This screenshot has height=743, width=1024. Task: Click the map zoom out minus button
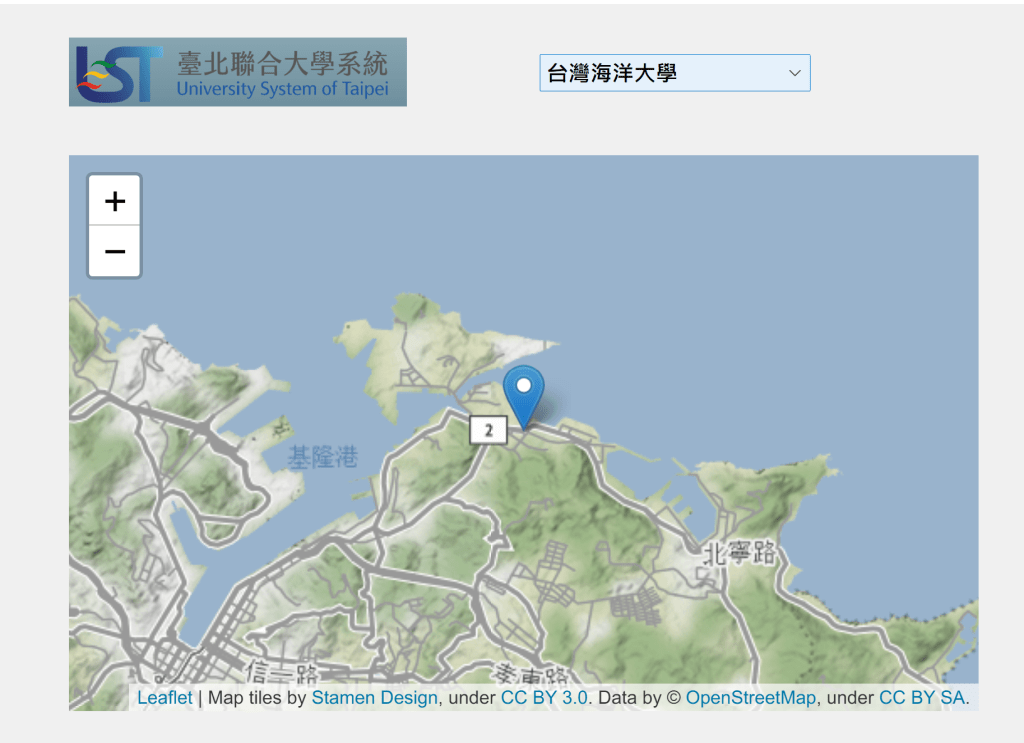click(115, 251)
